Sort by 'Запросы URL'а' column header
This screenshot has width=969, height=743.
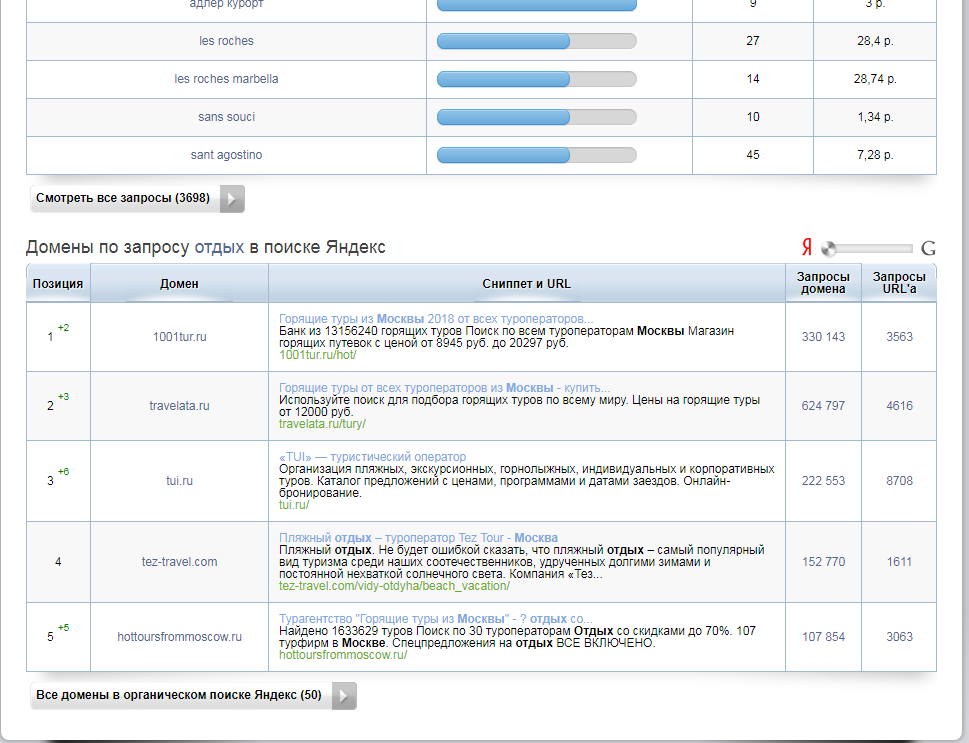click(899, 283)
